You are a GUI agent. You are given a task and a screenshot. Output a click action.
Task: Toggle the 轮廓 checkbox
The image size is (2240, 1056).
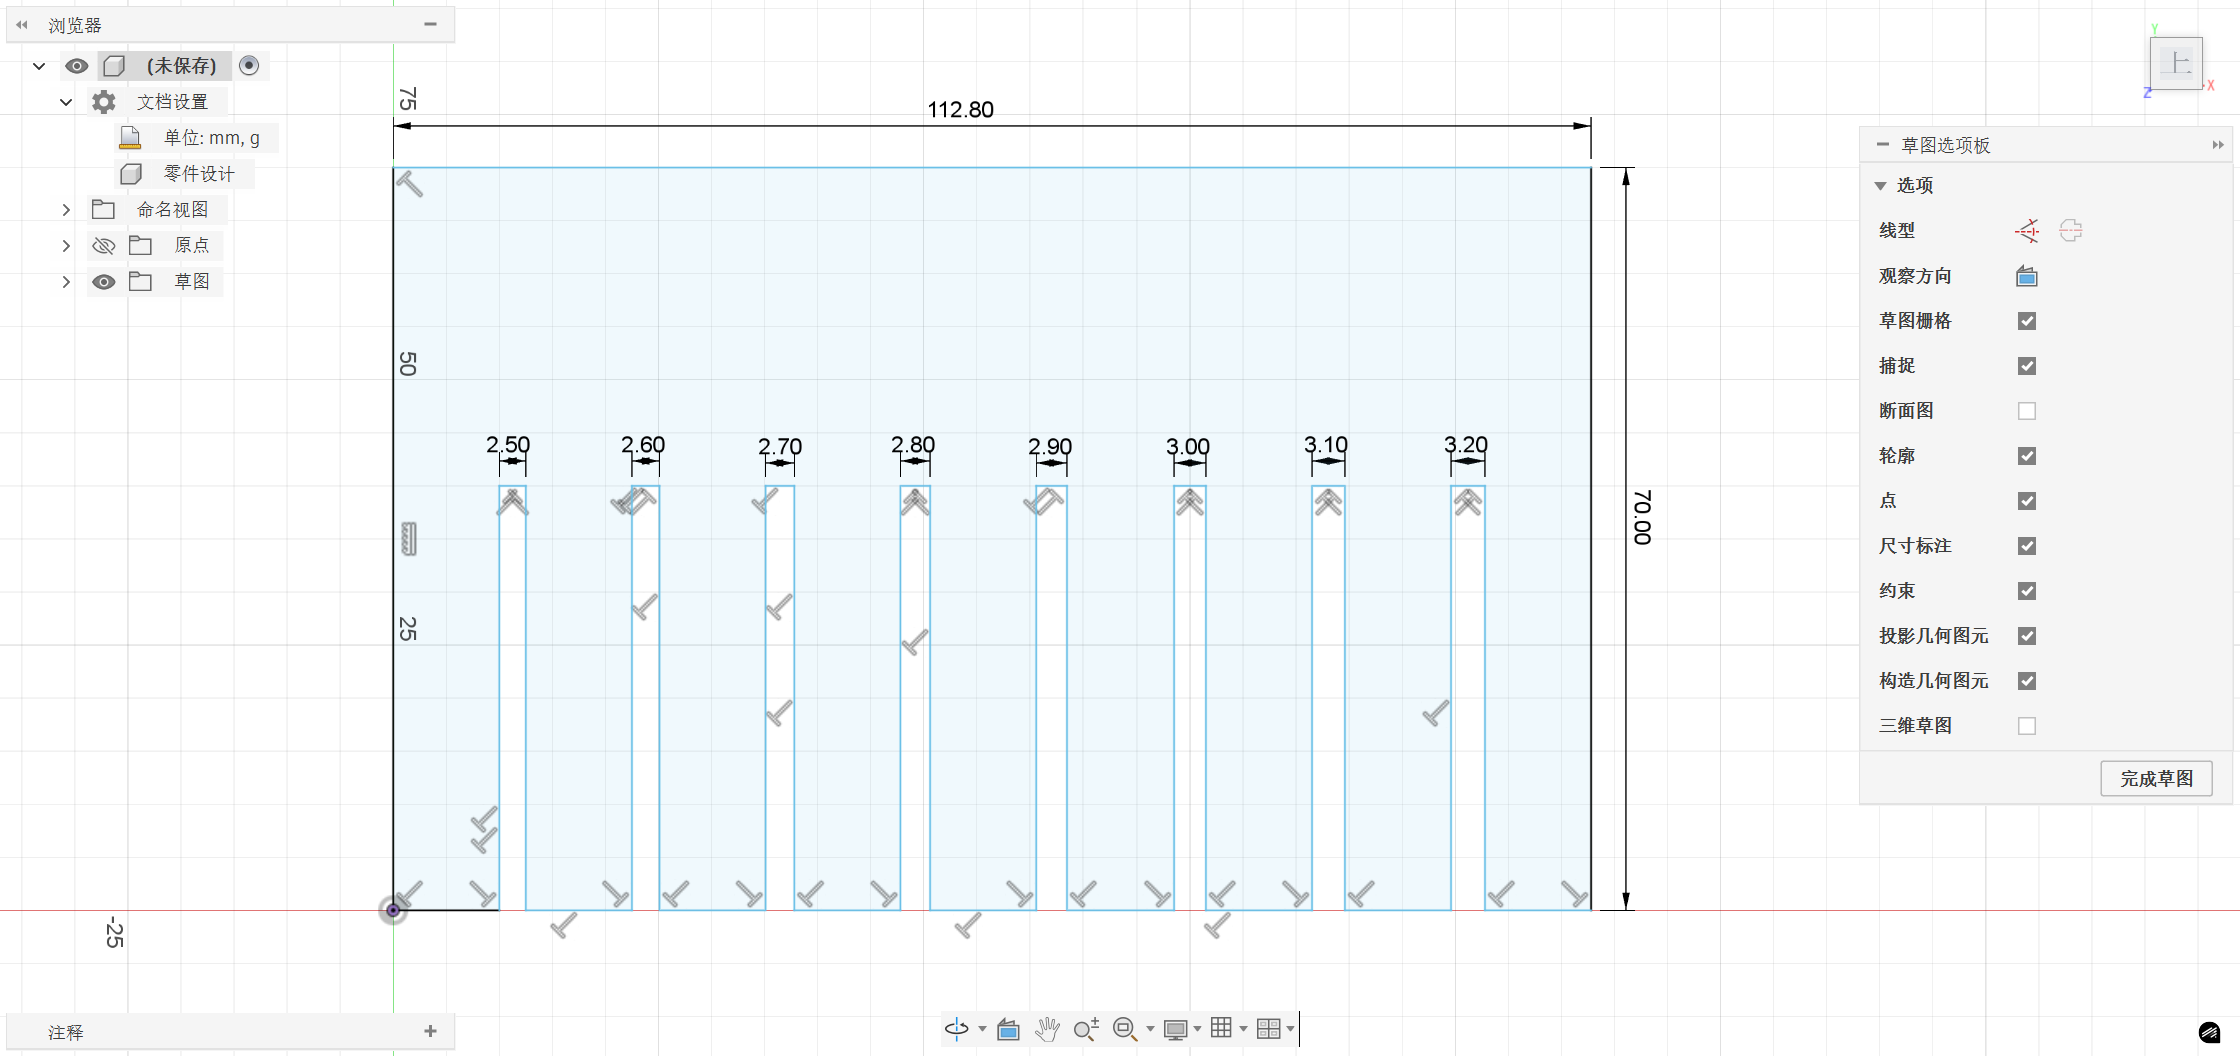coord(2027,456)
